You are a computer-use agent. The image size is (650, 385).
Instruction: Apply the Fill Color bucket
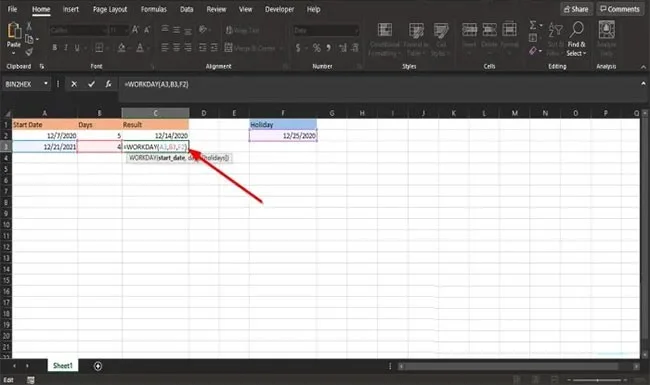[x=121, y=48]
